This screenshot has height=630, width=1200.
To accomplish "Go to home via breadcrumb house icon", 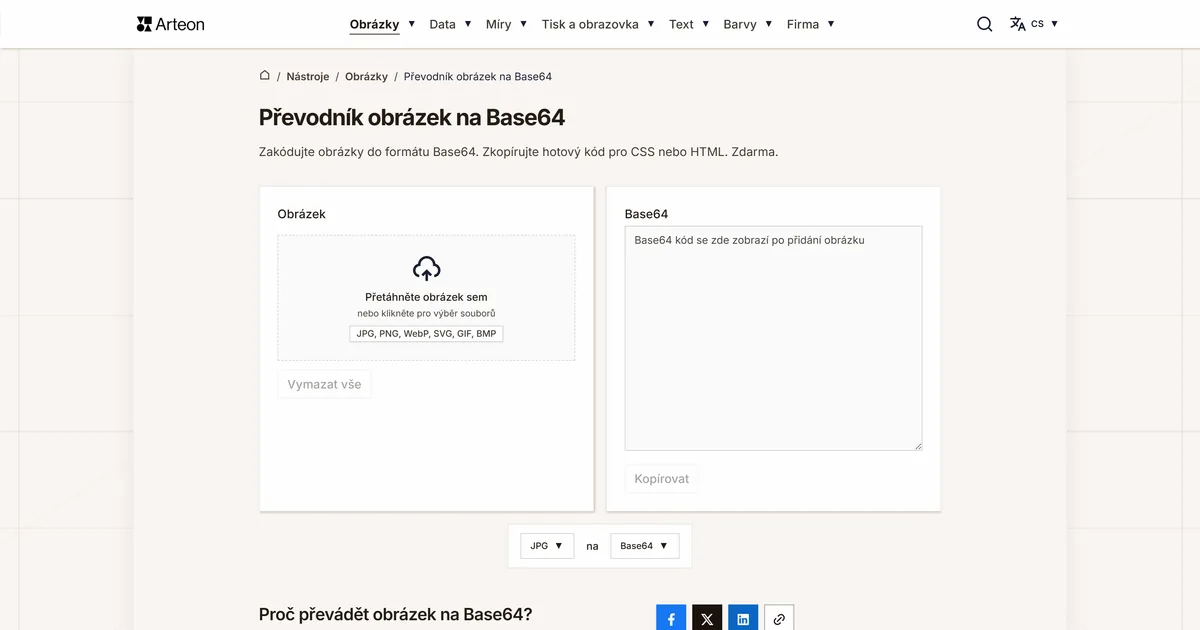I will (265, 76).
